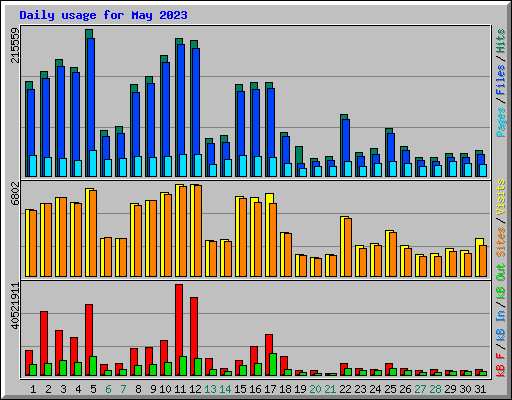Select green weekend day 20 label
Image resolution: width=512 pixels, height=400 pixels.
click(315, 389)
